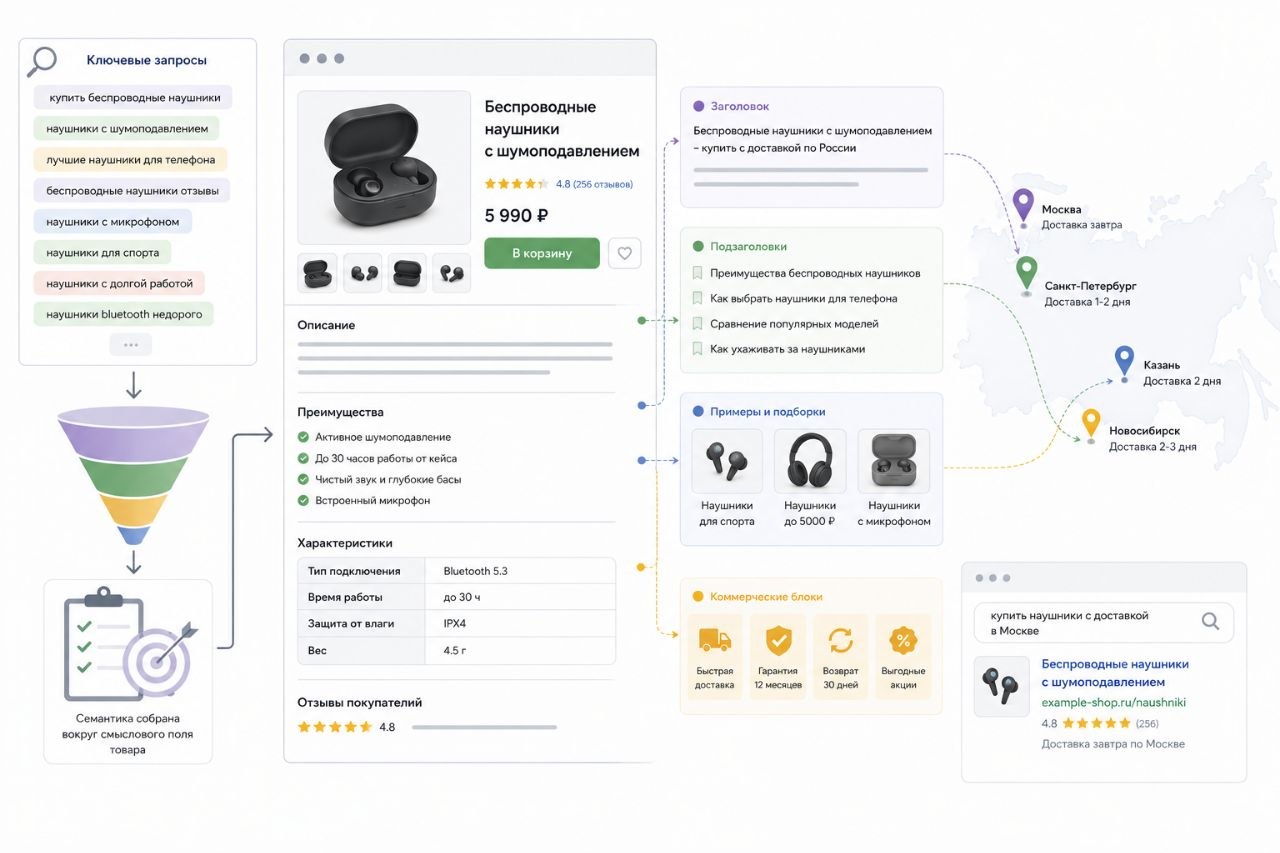Screen dimensions: 1280x853
Task: Select keyword купить беспроводные наушники
Action: (133, 98)
